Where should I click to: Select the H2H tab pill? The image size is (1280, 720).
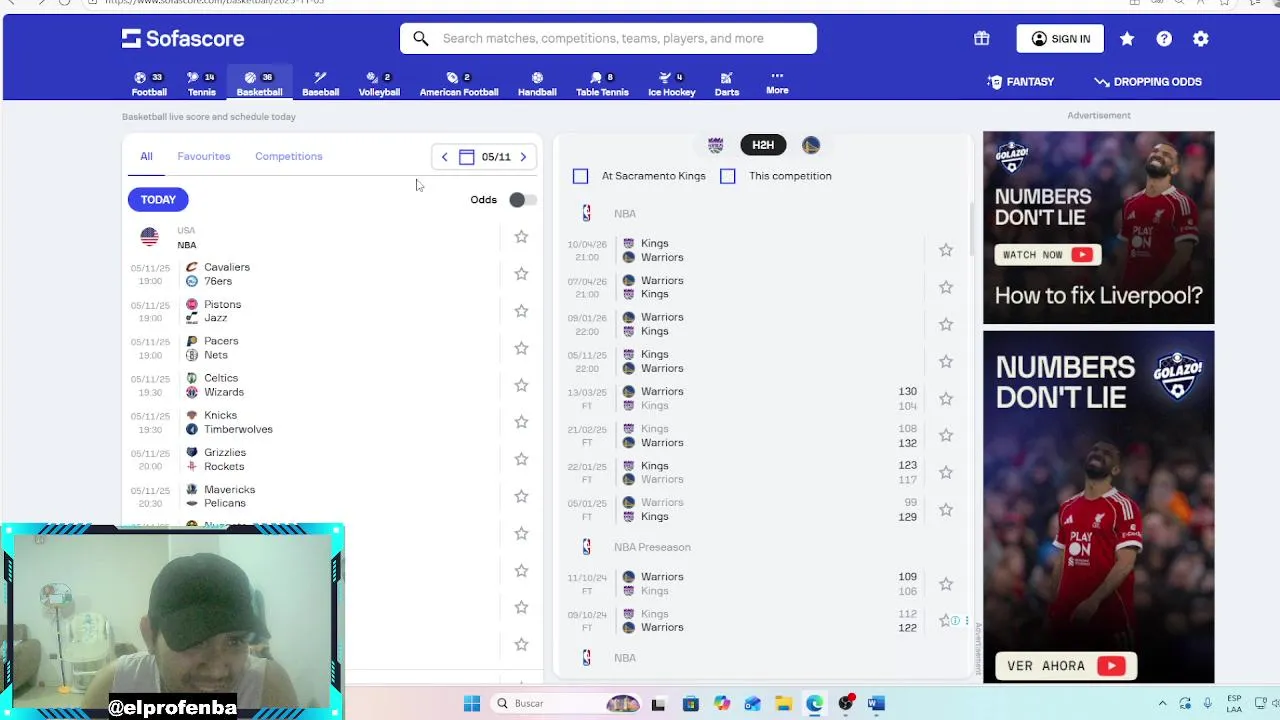coord(763,145)
